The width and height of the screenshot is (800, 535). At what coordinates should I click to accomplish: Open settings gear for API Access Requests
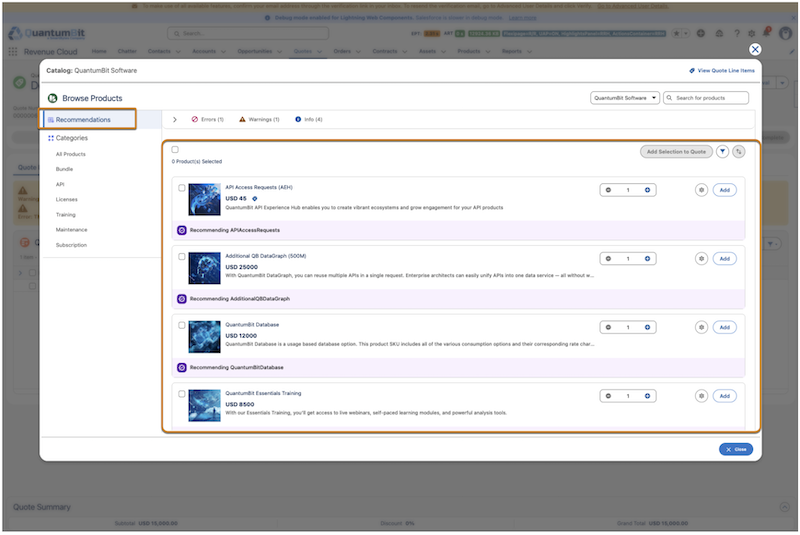tap(702, 190)
